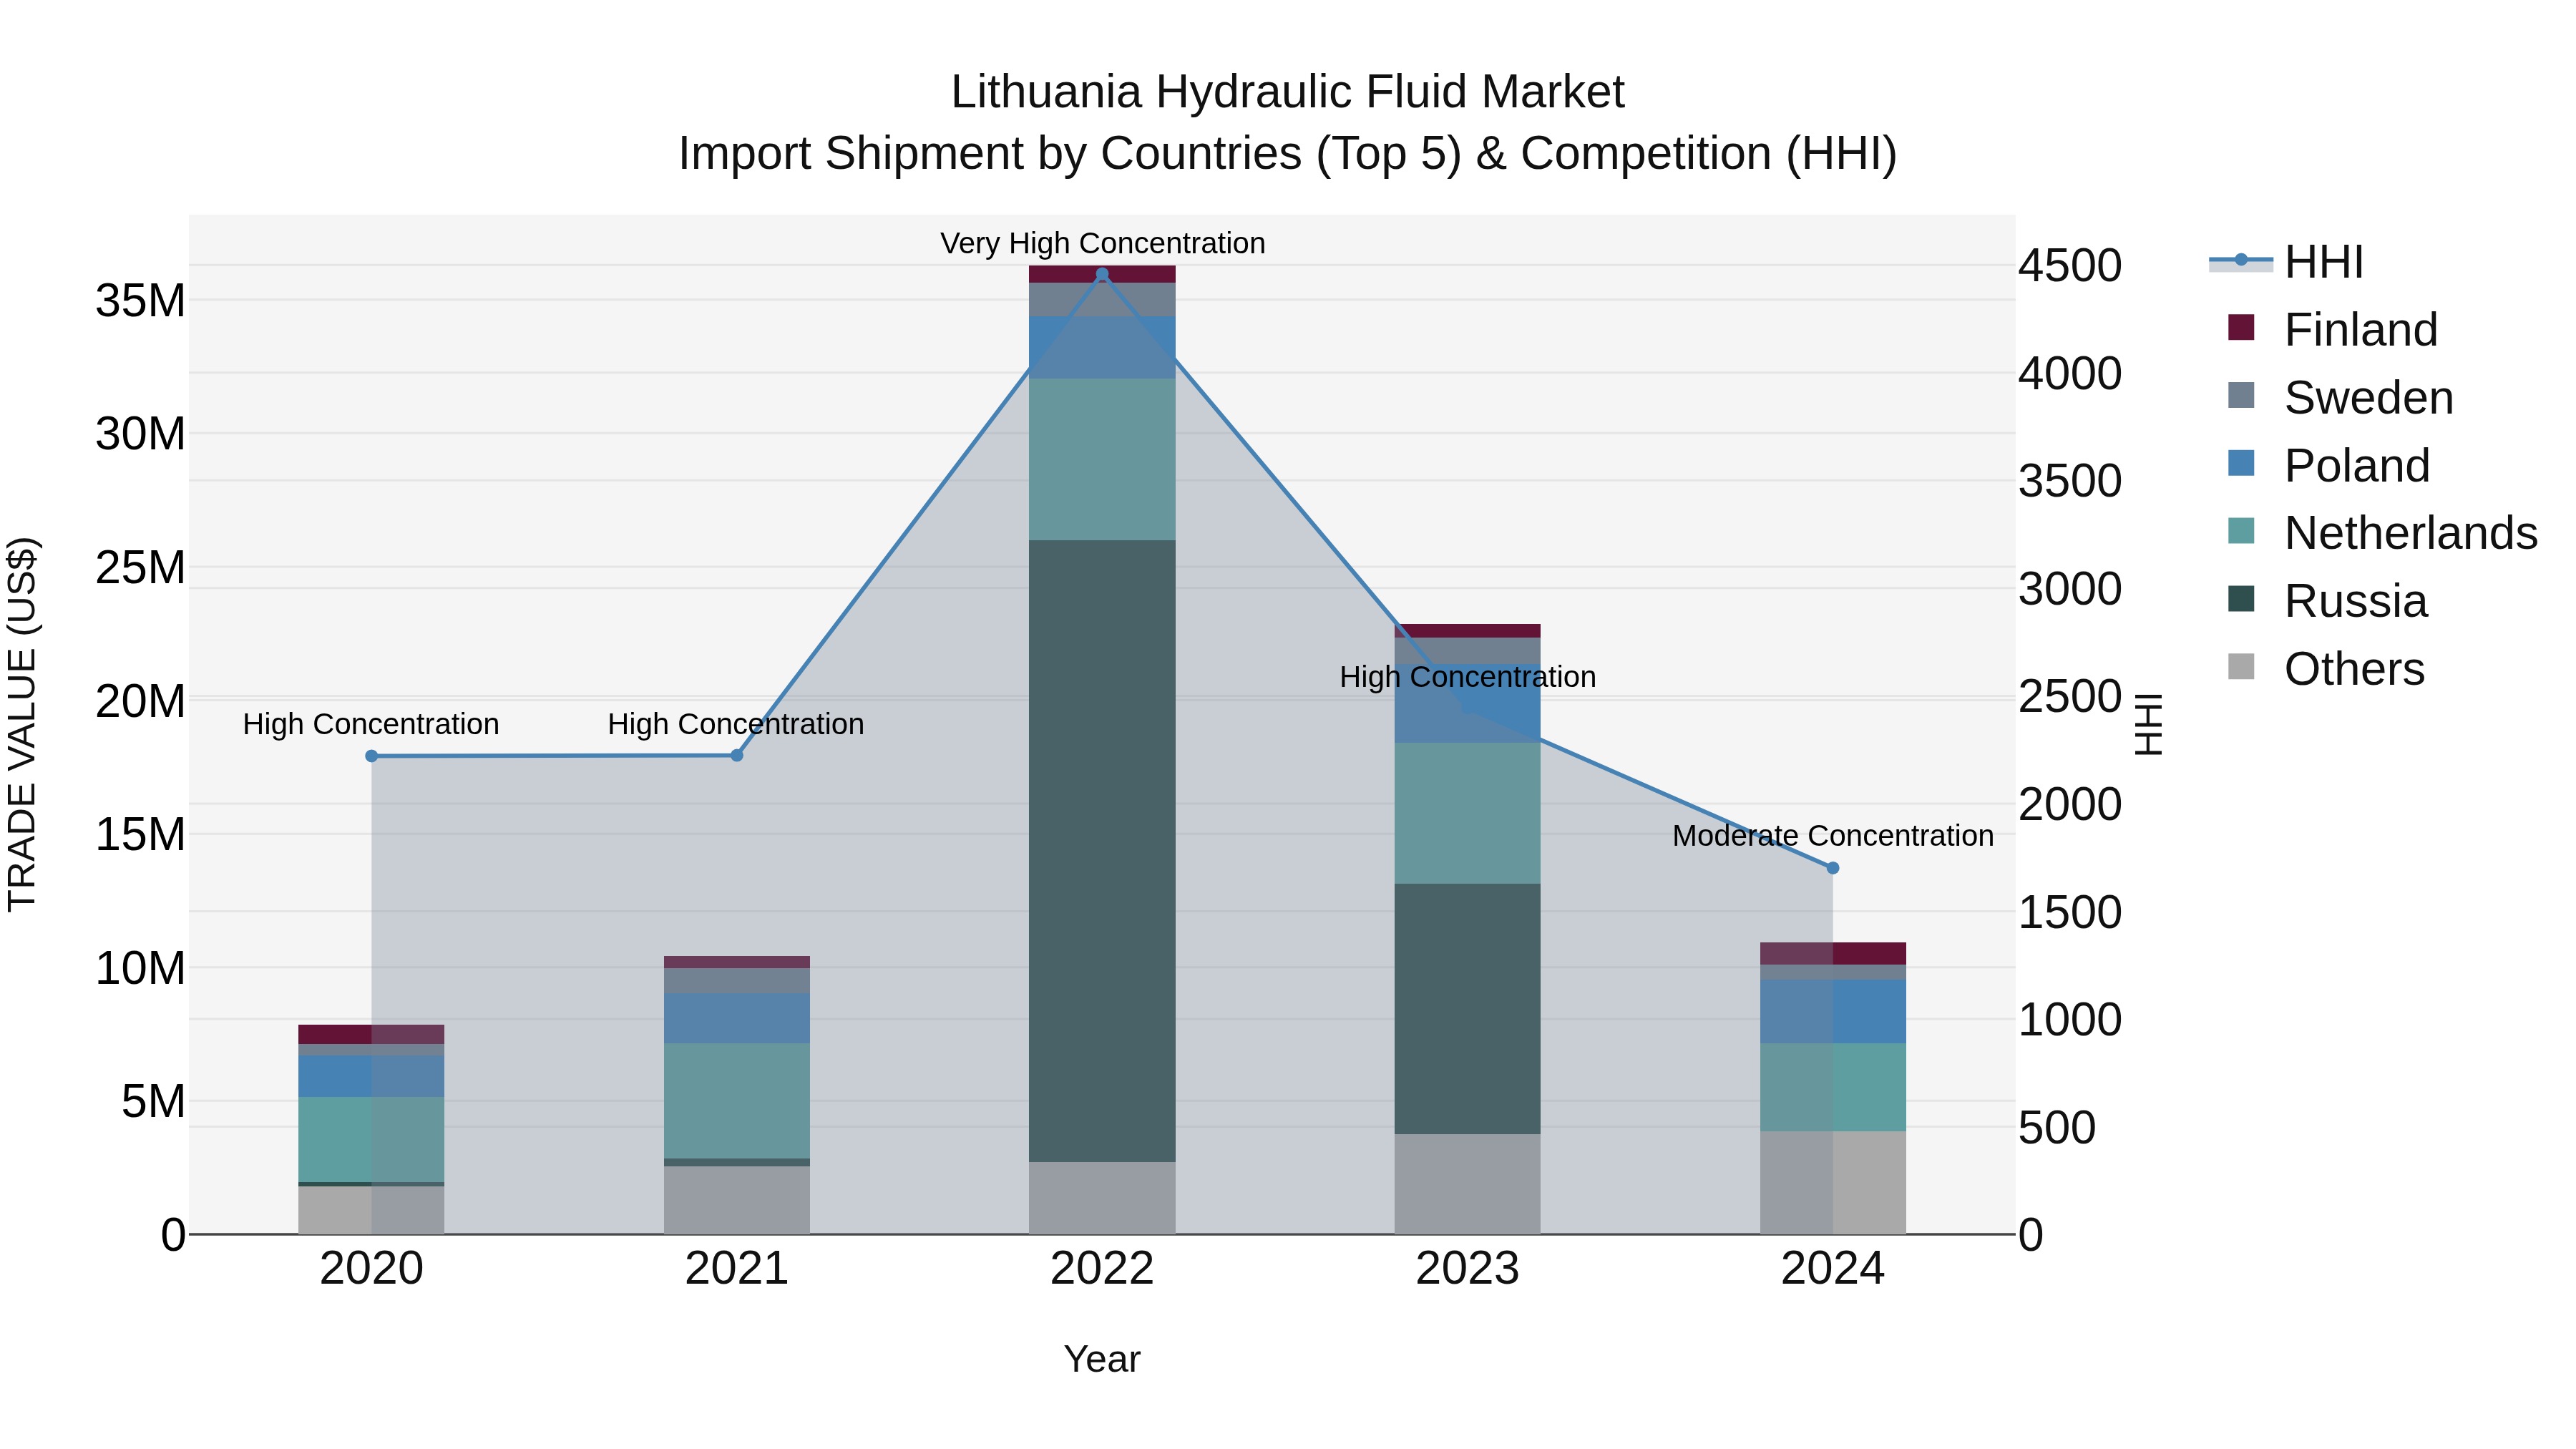Click the 2020 x-axis label
The width and height of the screenshot is (2576, 1449).
pos(371,1269)
